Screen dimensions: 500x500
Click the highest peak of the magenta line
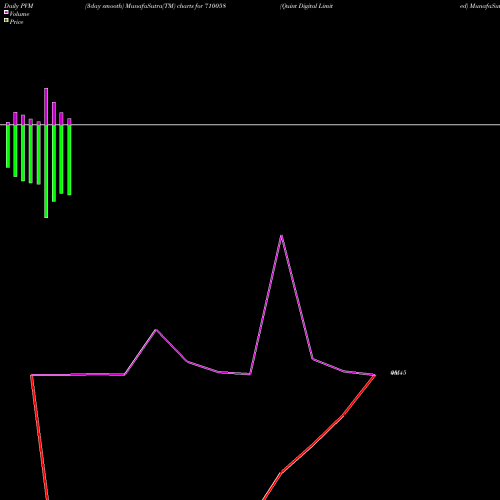click(x=282, y=236)
